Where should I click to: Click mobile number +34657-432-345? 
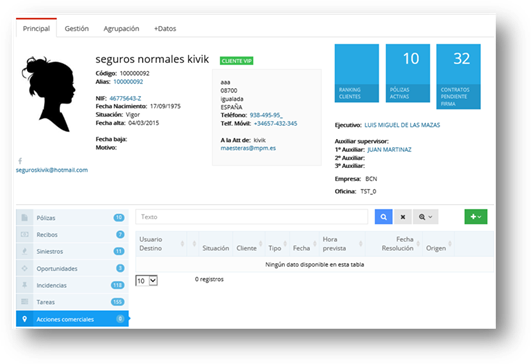point(275,123)
